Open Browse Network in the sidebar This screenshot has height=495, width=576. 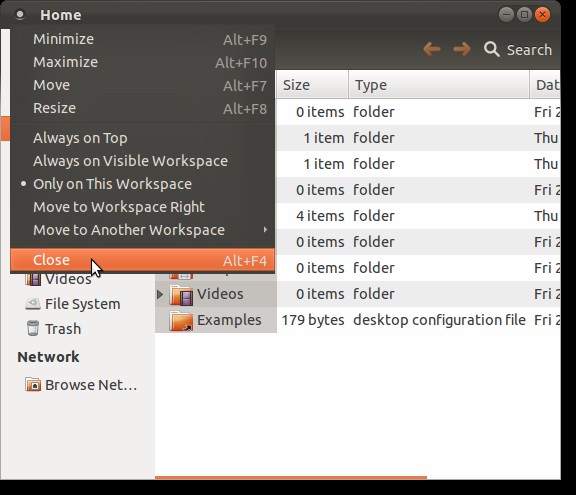point(91,385)
